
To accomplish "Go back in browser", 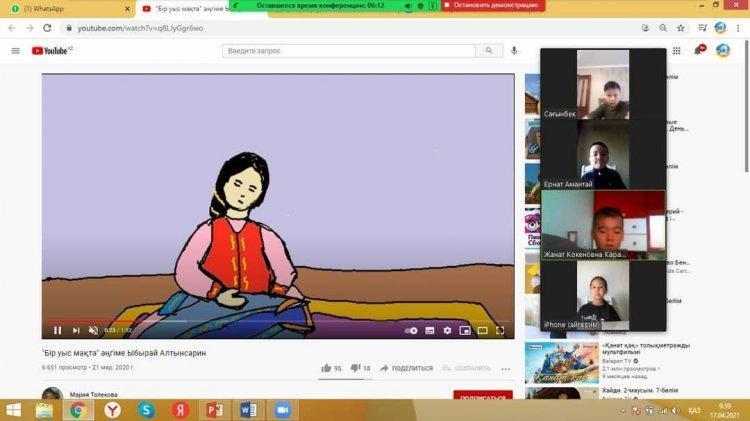I will point(12,28).
